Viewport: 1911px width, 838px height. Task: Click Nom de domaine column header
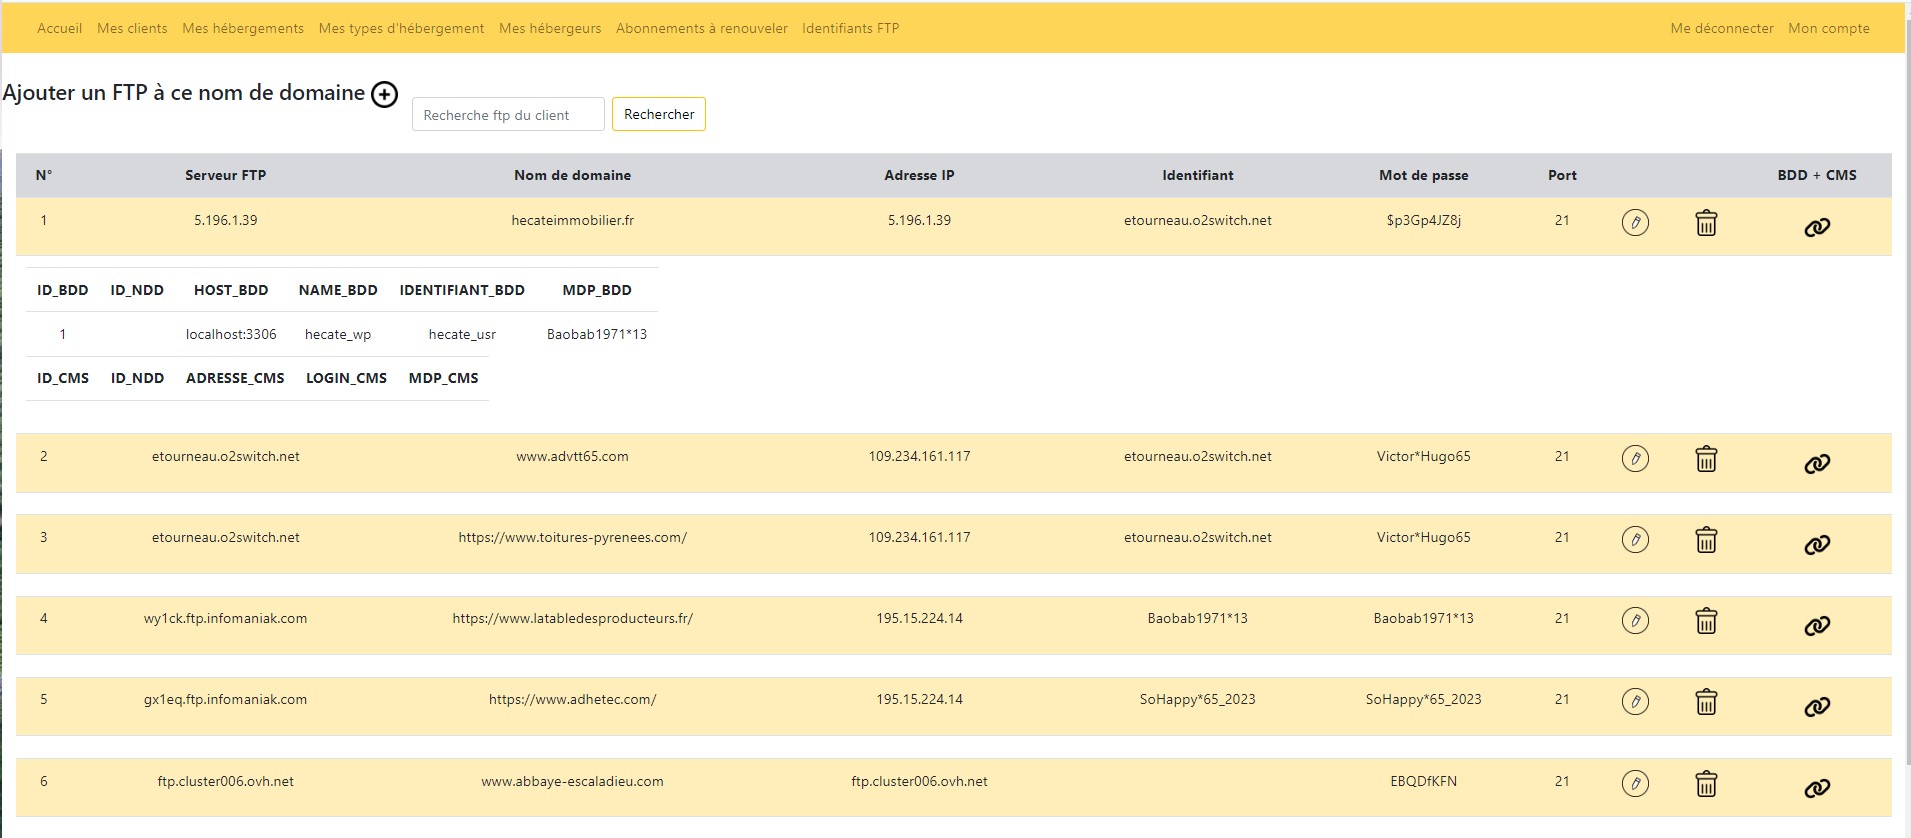(x=572, y=175)
